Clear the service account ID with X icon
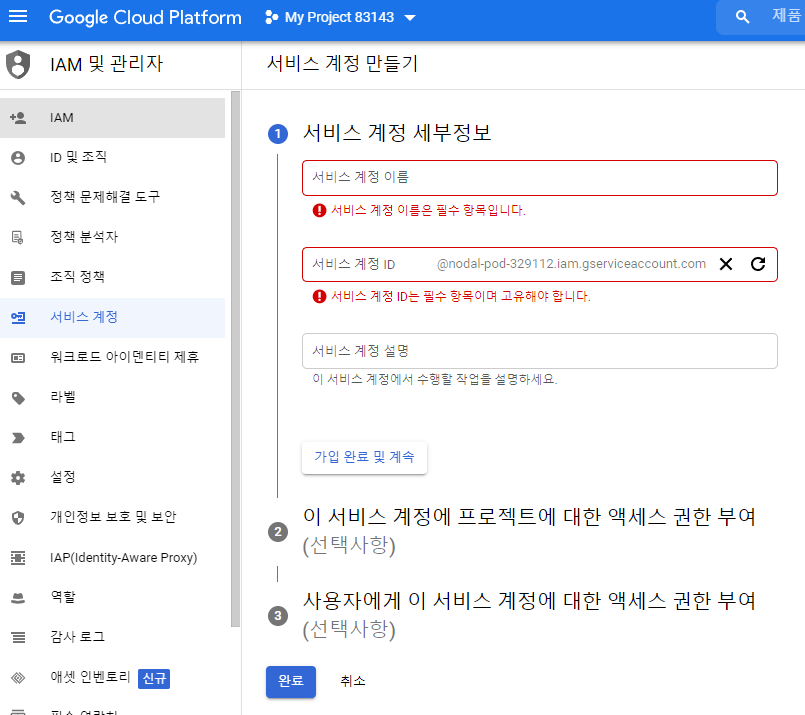The width and height of the screenshot is (805, 715). (725, 264)
